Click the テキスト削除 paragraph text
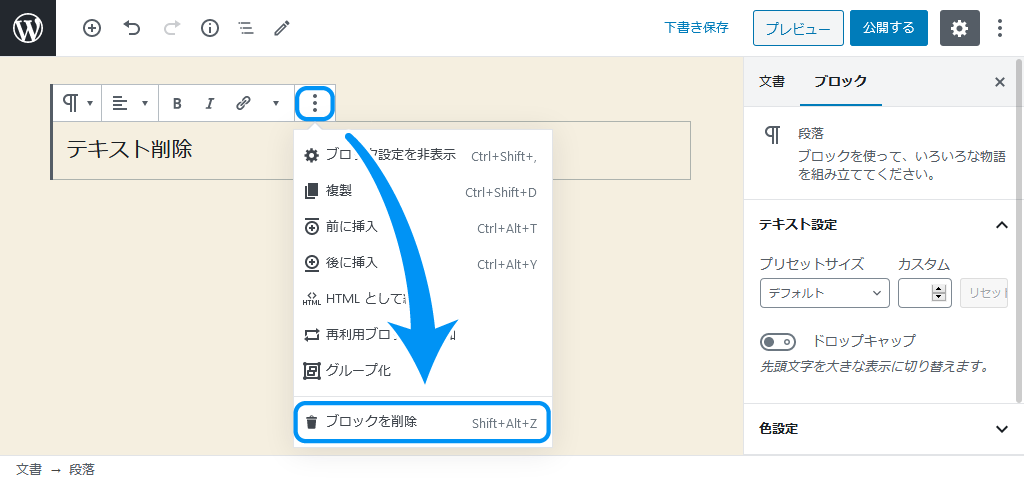Viewport: 1024px width, 480px height. click(129, 150)
